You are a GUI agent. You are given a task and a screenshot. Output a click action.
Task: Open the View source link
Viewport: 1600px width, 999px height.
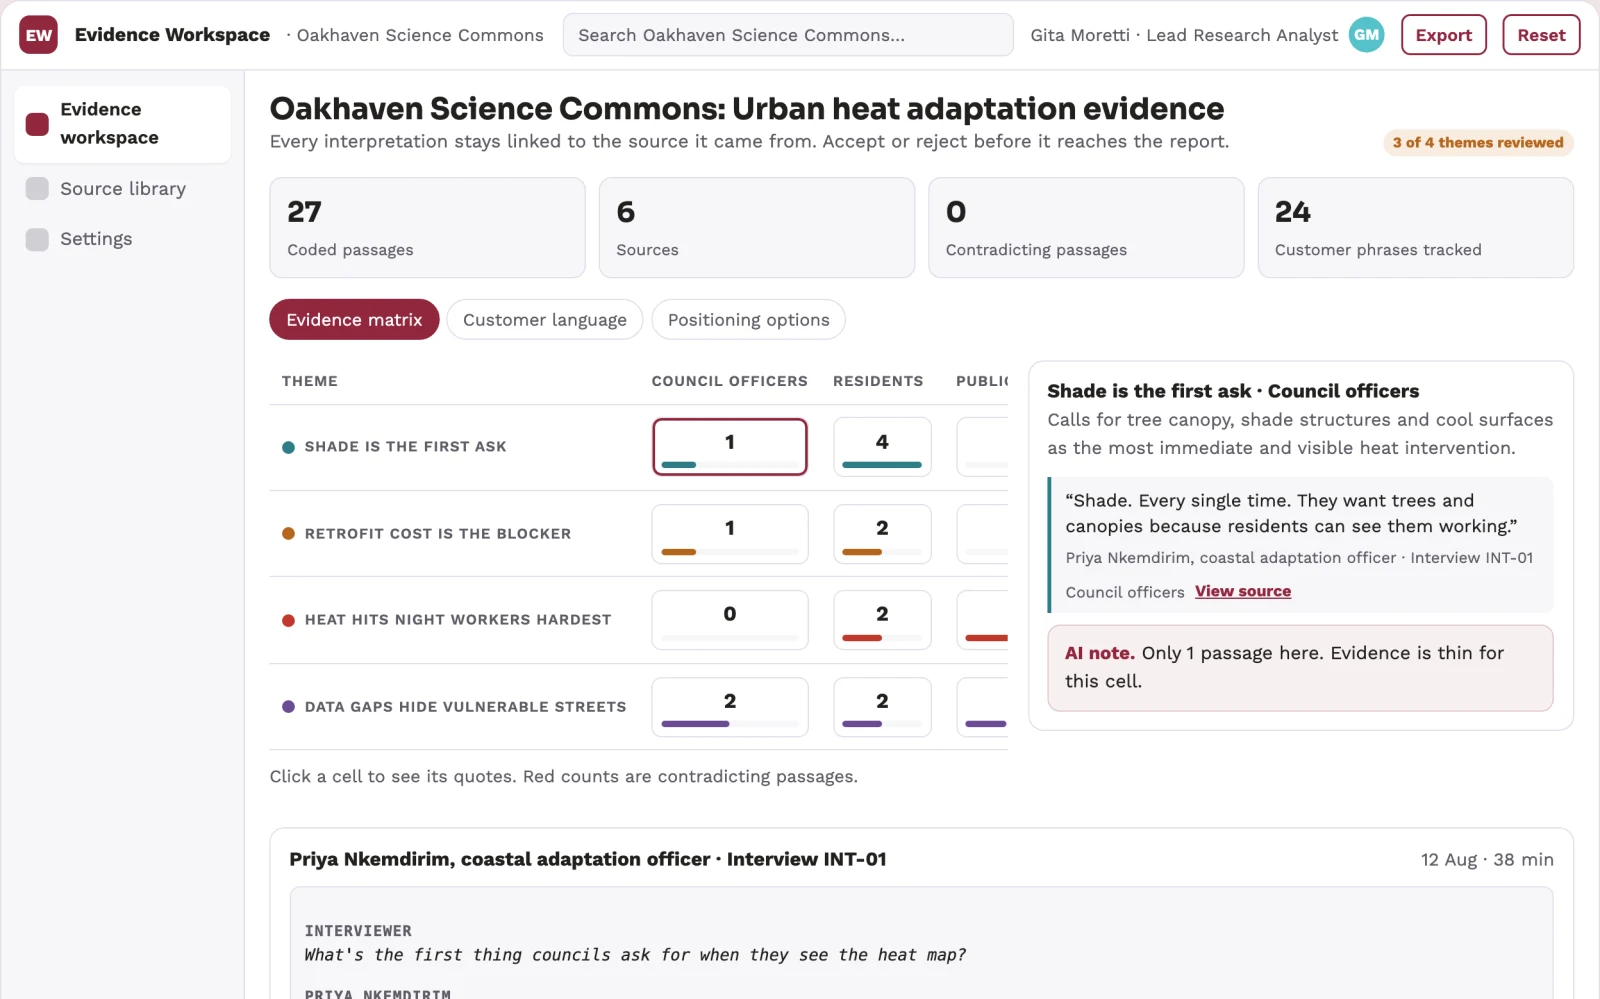tap(1243, 591)
